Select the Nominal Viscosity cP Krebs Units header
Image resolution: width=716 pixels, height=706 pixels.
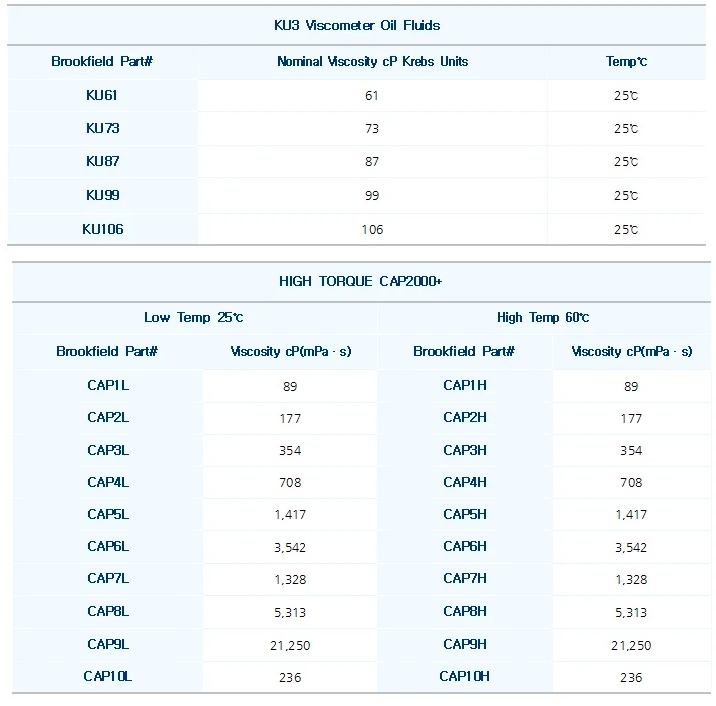[372, 62]
